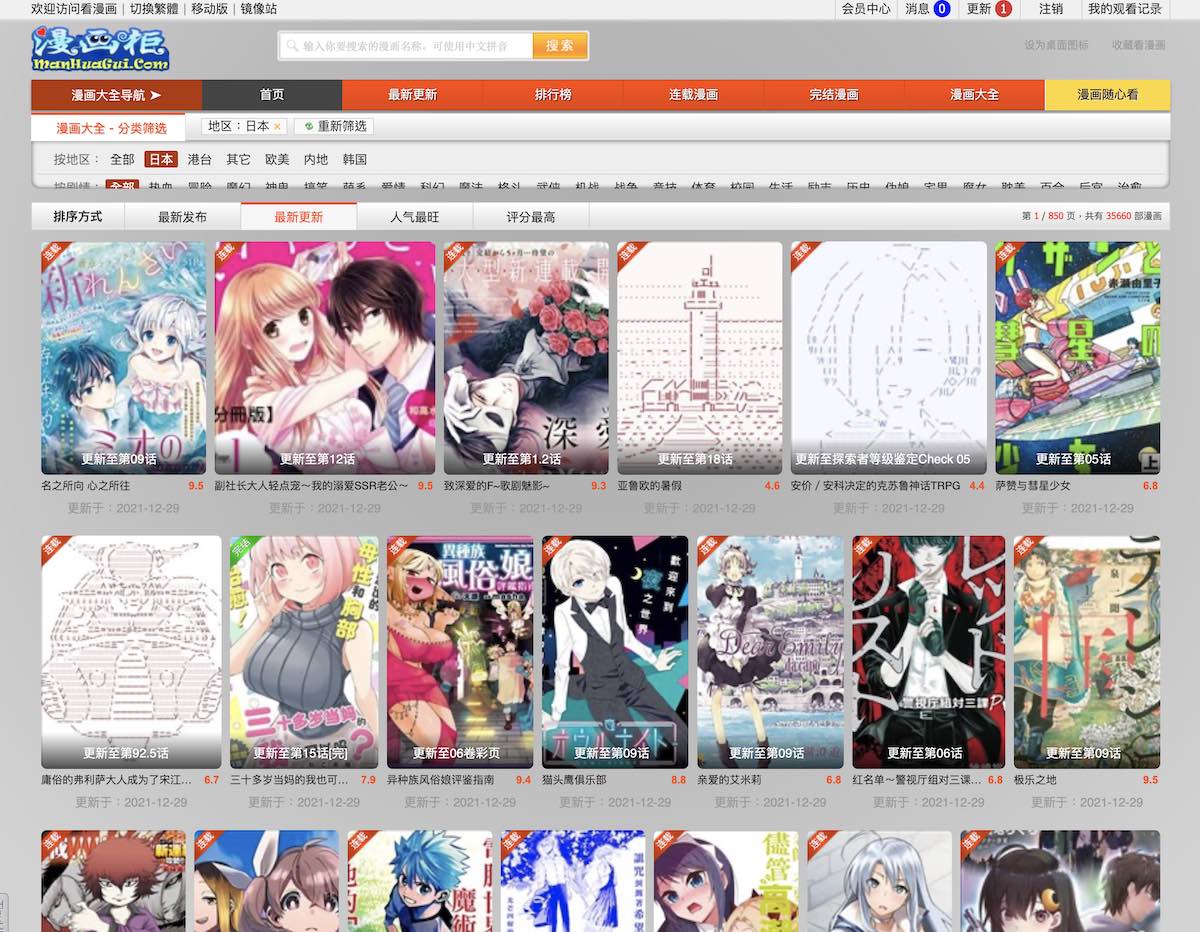The width and height of the screenshot is (1200, 932).
Task: Select region filter 韩国
Action: pos(355,159)
